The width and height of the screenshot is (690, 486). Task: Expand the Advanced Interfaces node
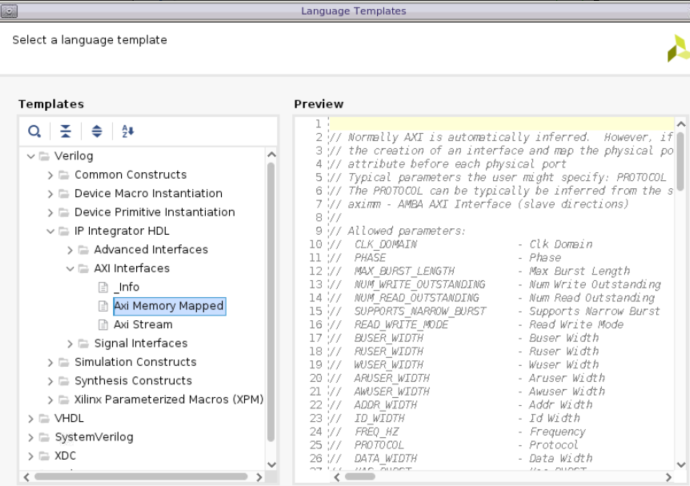point(70,250)
